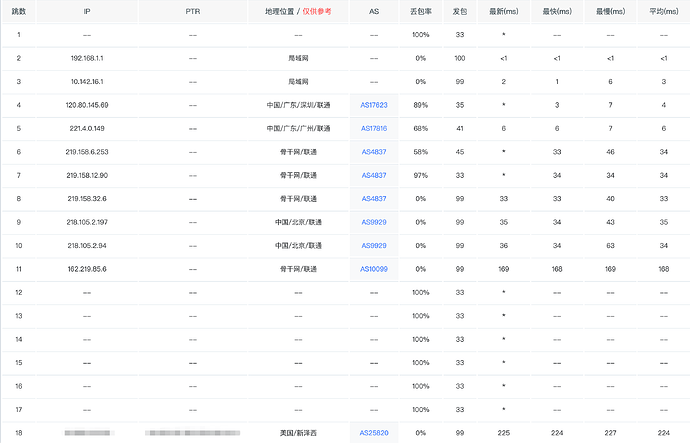
Task: Open AS4837 link for 219.158.12.90
Action: (374, 175)
